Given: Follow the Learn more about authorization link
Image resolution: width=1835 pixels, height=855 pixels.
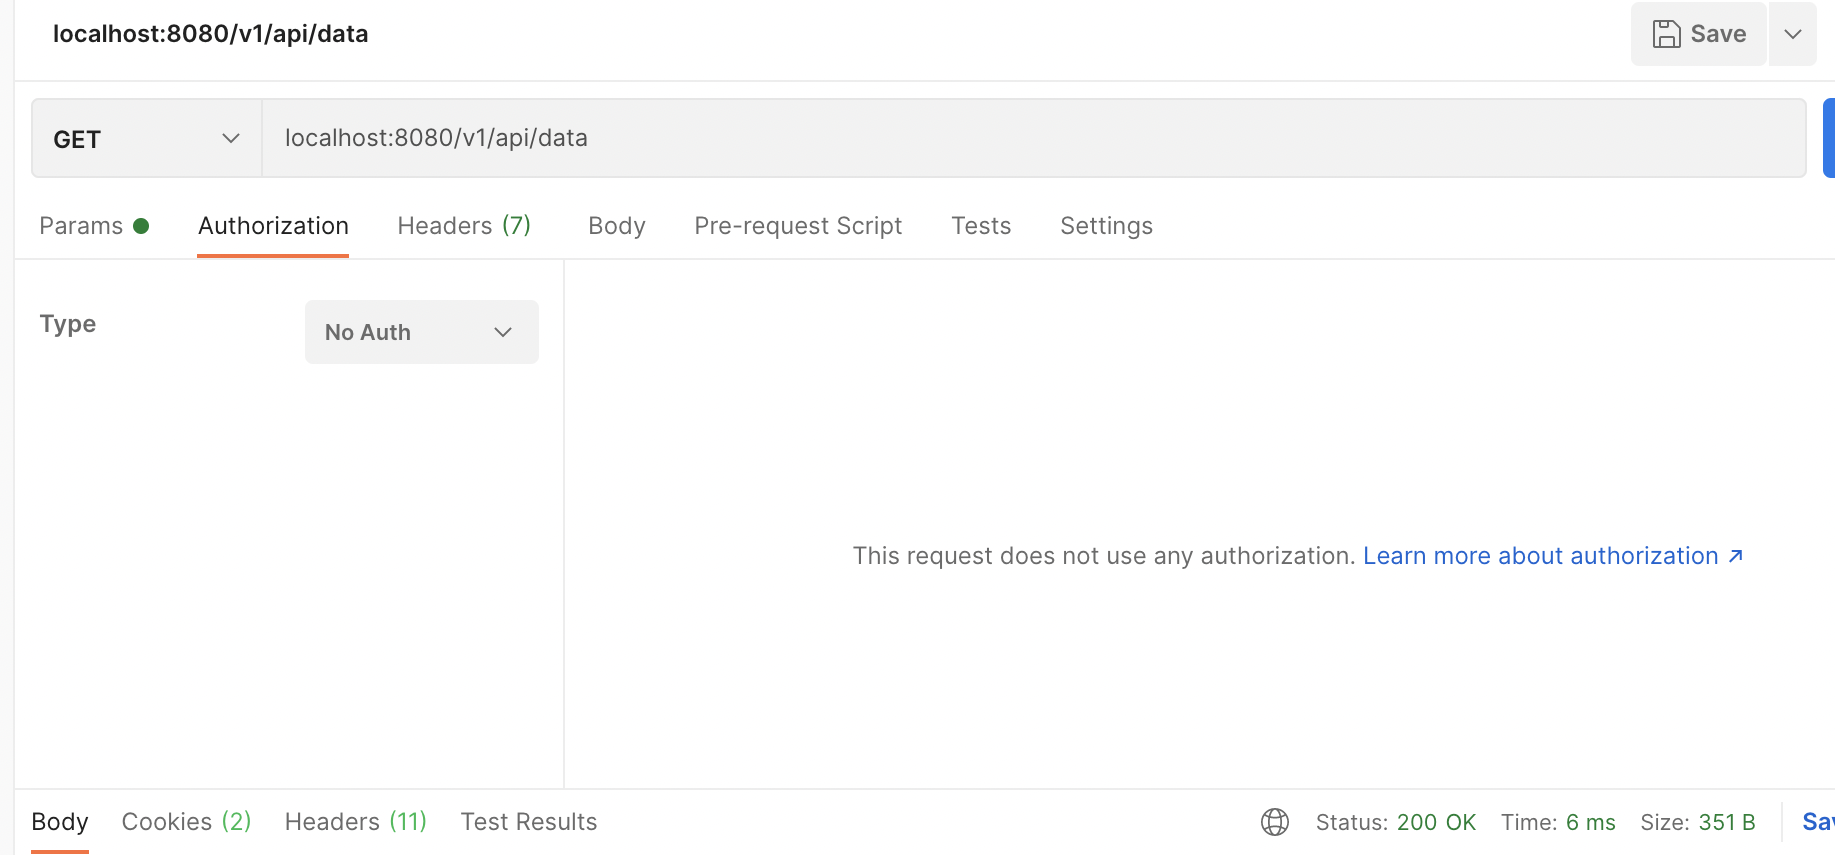Looking at the screenshot, I should click(x=1541, y=556).
